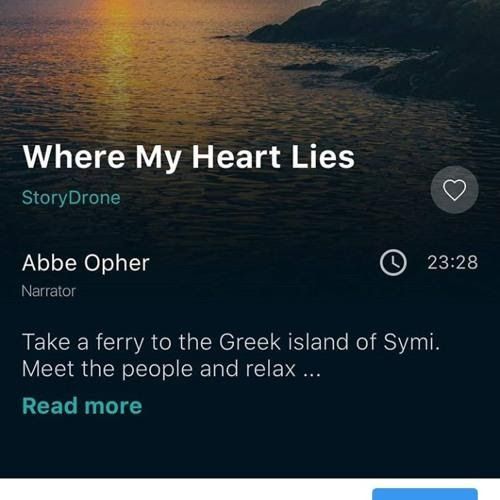Tap the word Symi in the description
This screenshot has width=500, height=500.
pyautogui.click(x=411, y=343)
